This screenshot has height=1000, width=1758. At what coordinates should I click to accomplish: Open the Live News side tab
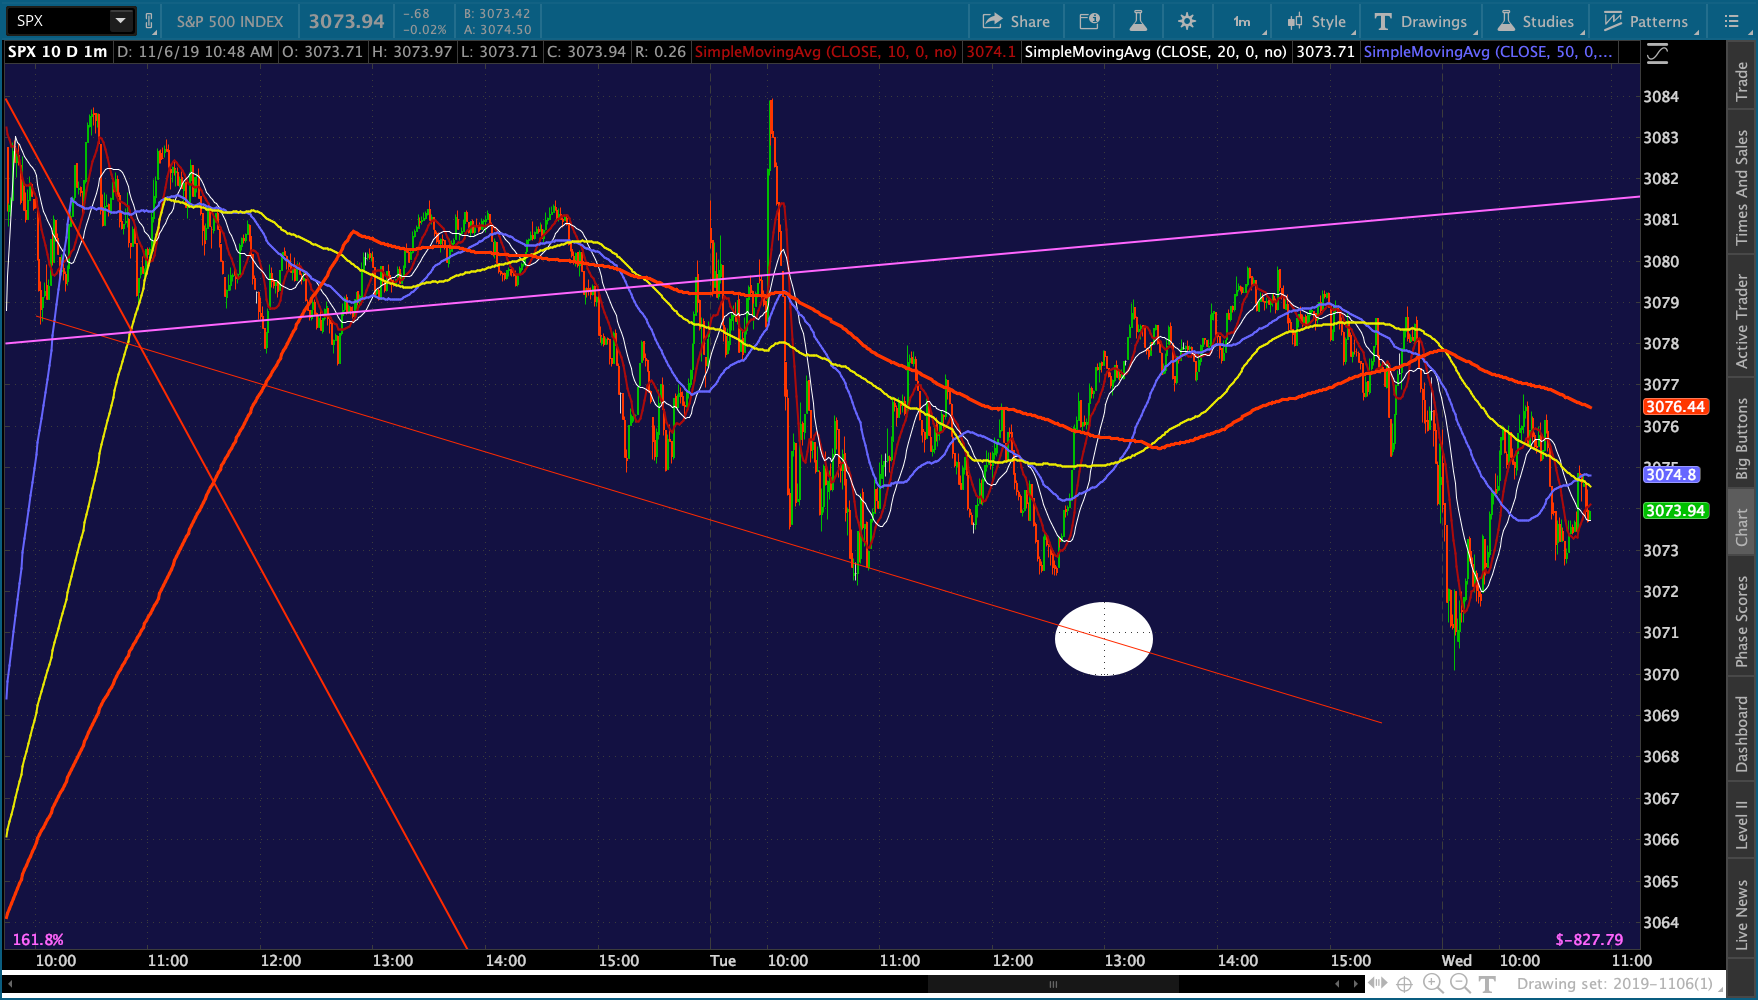tap(1742, 914)
